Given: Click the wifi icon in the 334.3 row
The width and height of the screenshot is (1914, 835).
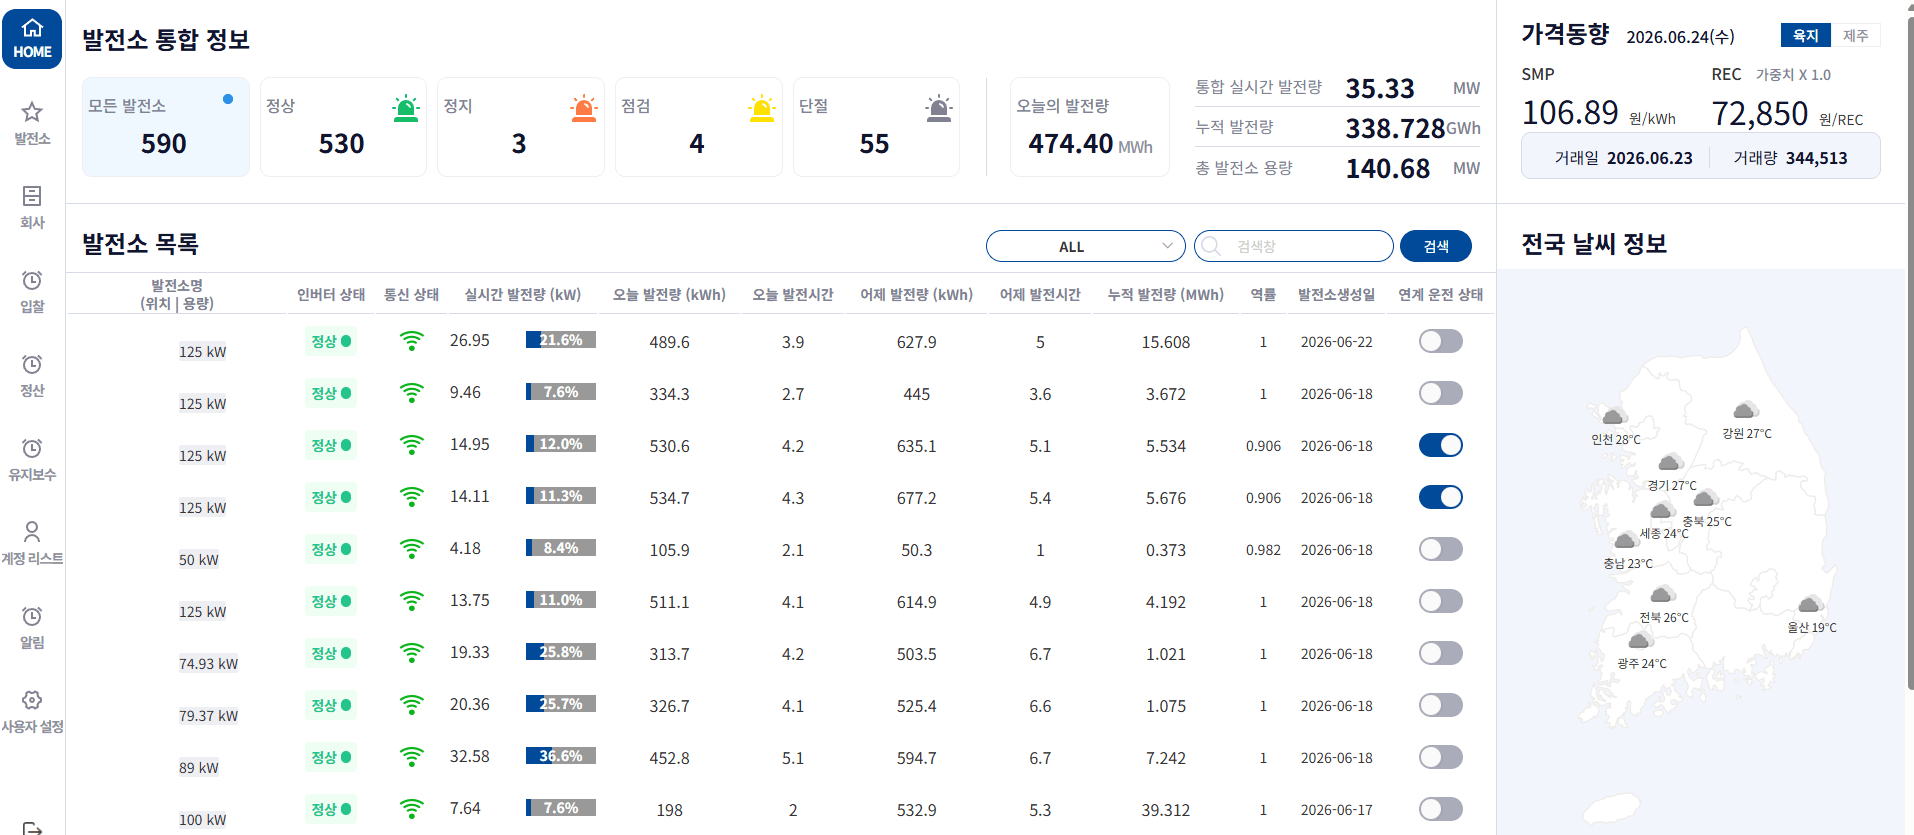Looking at the screenshot, I should [x=411, y=393].
